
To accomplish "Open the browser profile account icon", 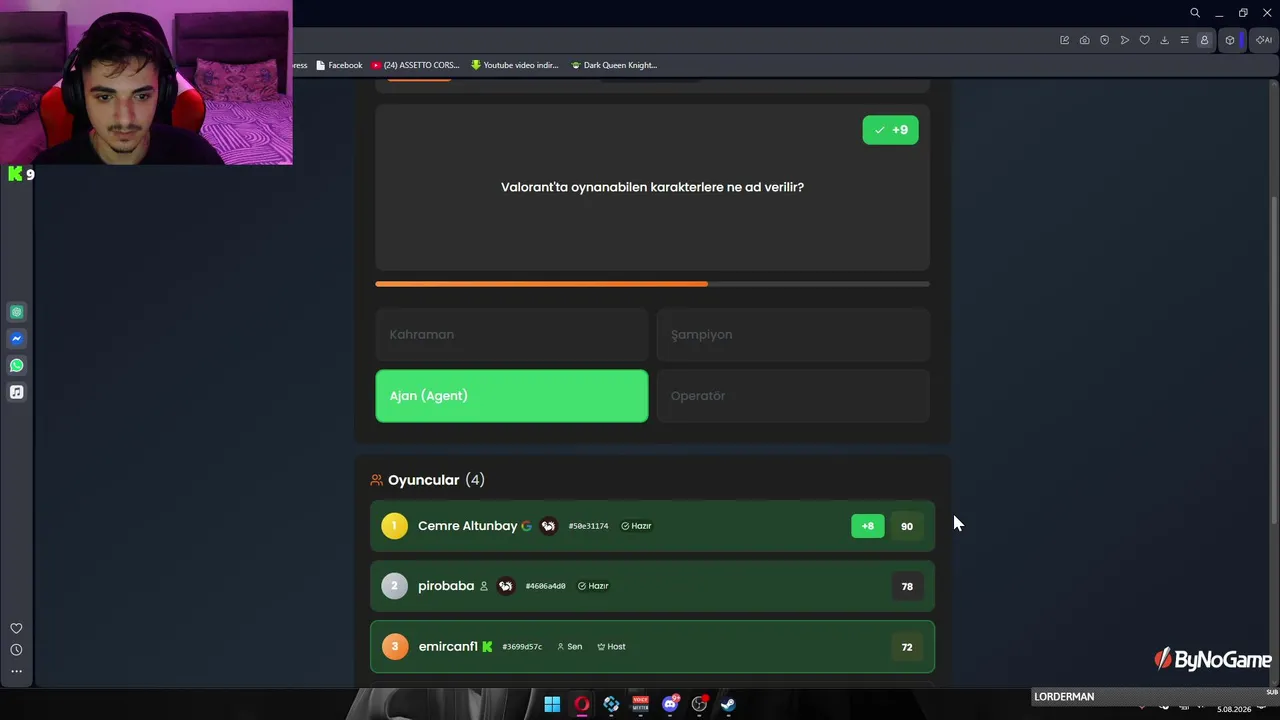I will click(x=1204, y=40).
